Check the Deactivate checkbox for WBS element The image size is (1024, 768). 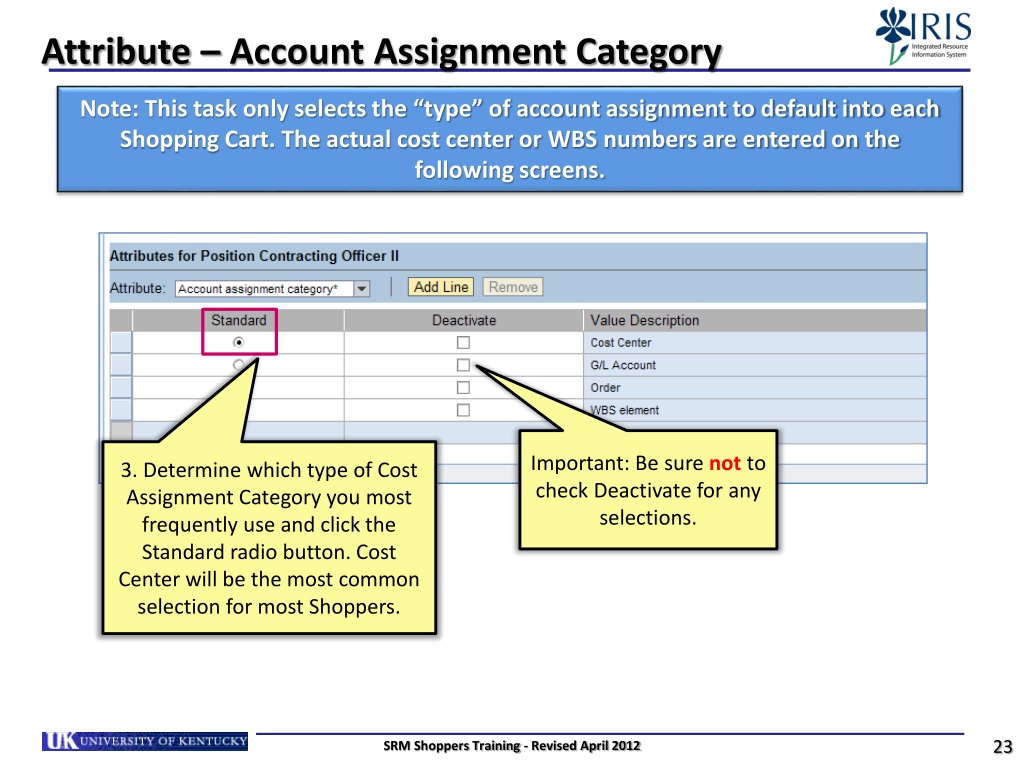coord(463,410)
